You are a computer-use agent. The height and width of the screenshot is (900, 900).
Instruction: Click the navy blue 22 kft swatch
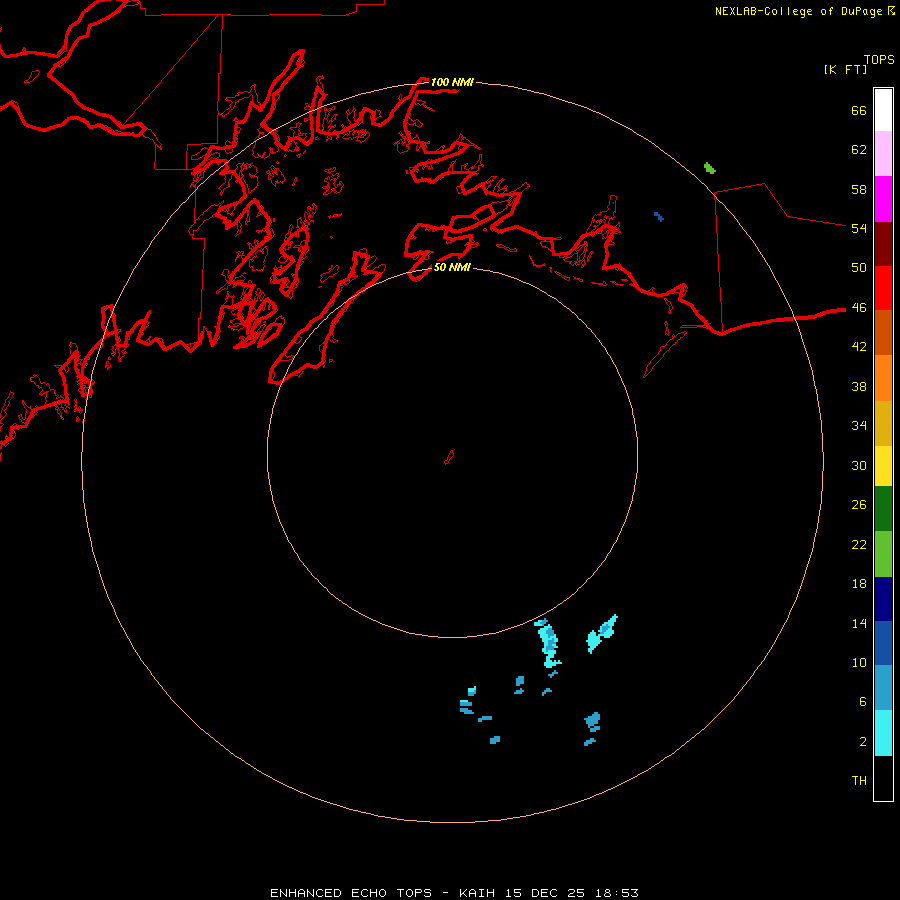click(x=883, y=599)
